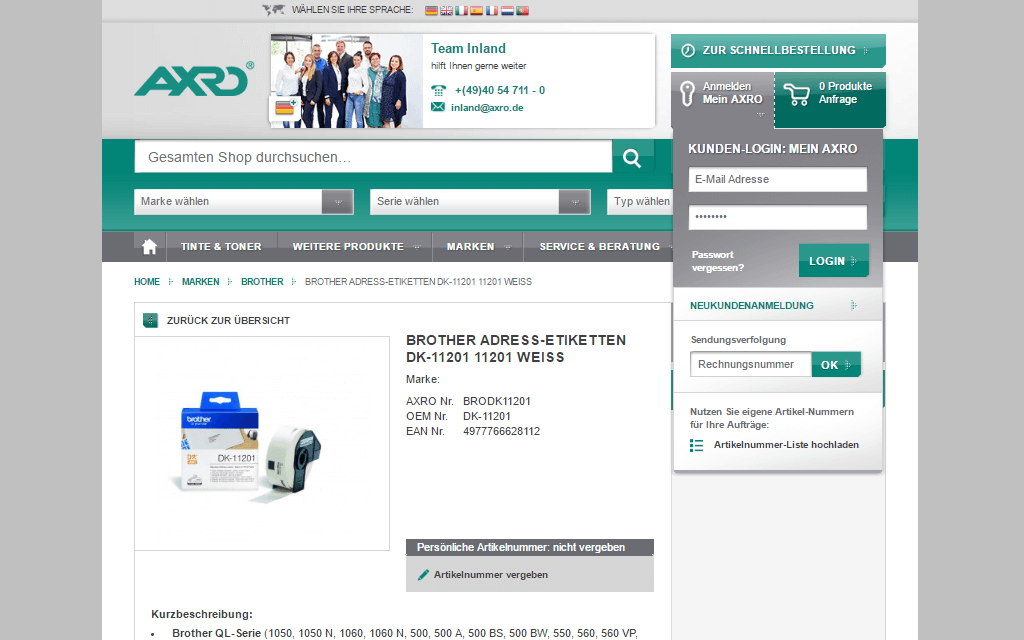Click the clock icon on Schnellbestellung
The image size is (1024, 640).
(x=688, y=50)
